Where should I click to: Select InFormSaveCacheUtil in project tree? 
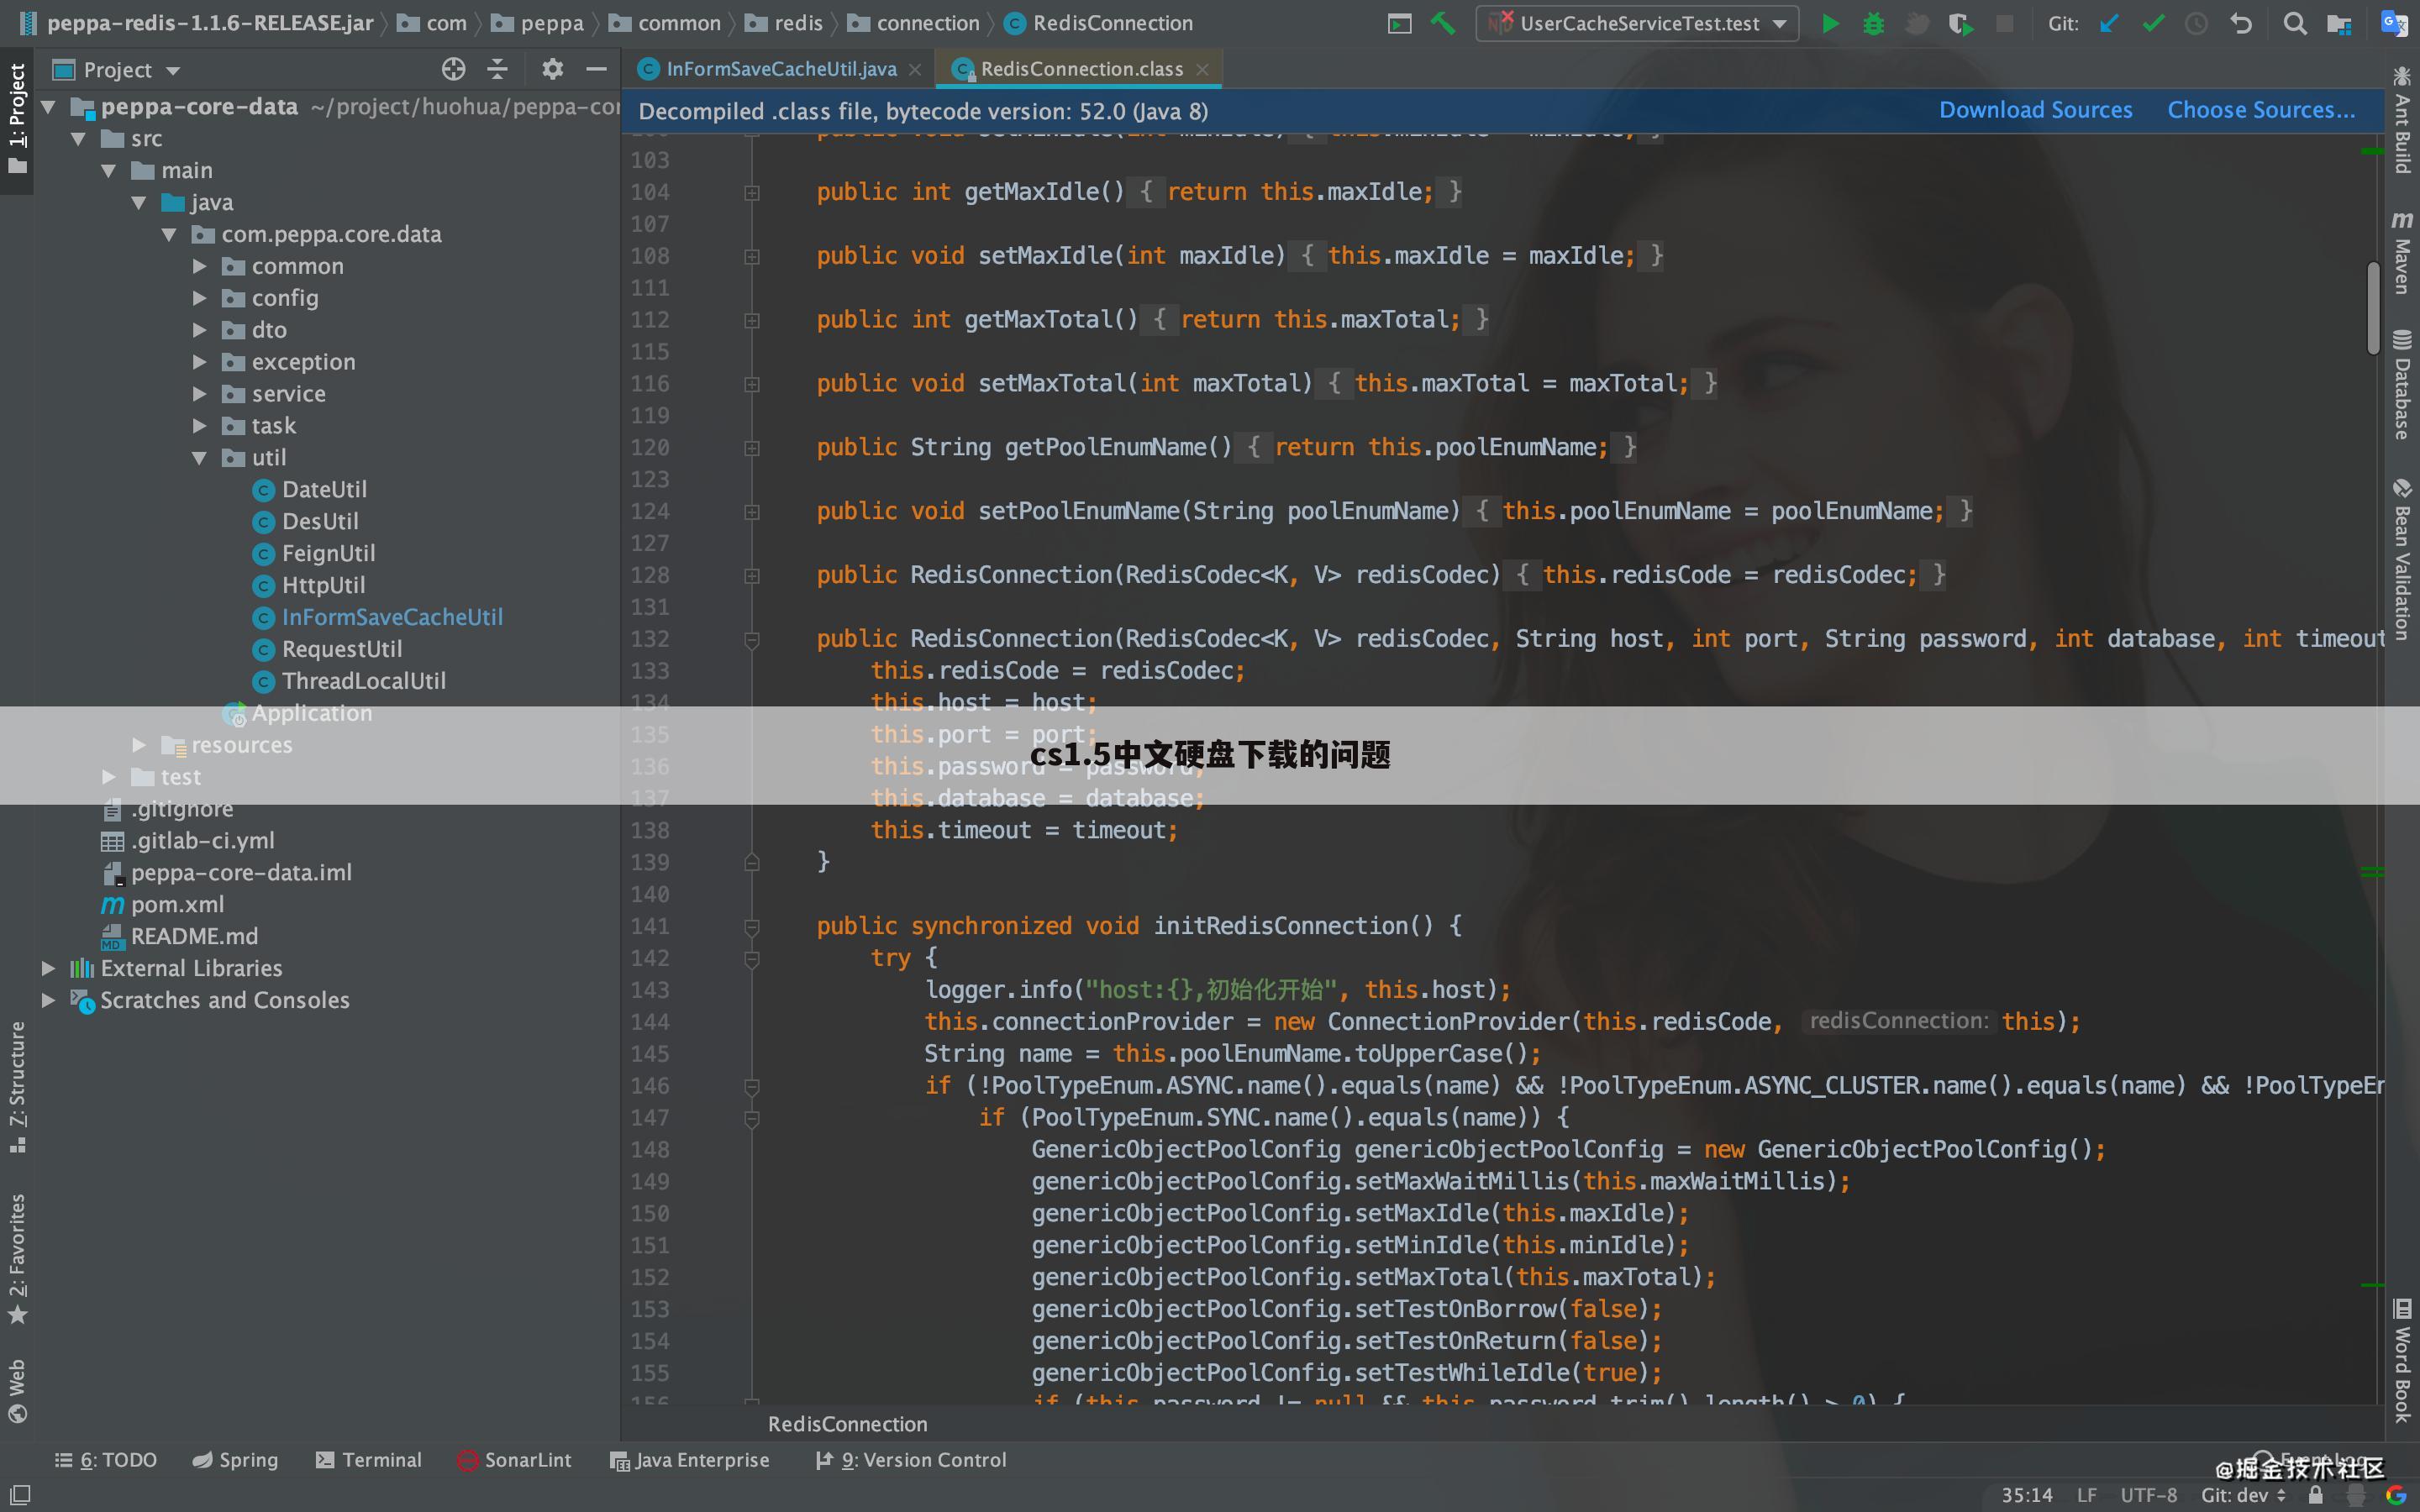[391, 617]
